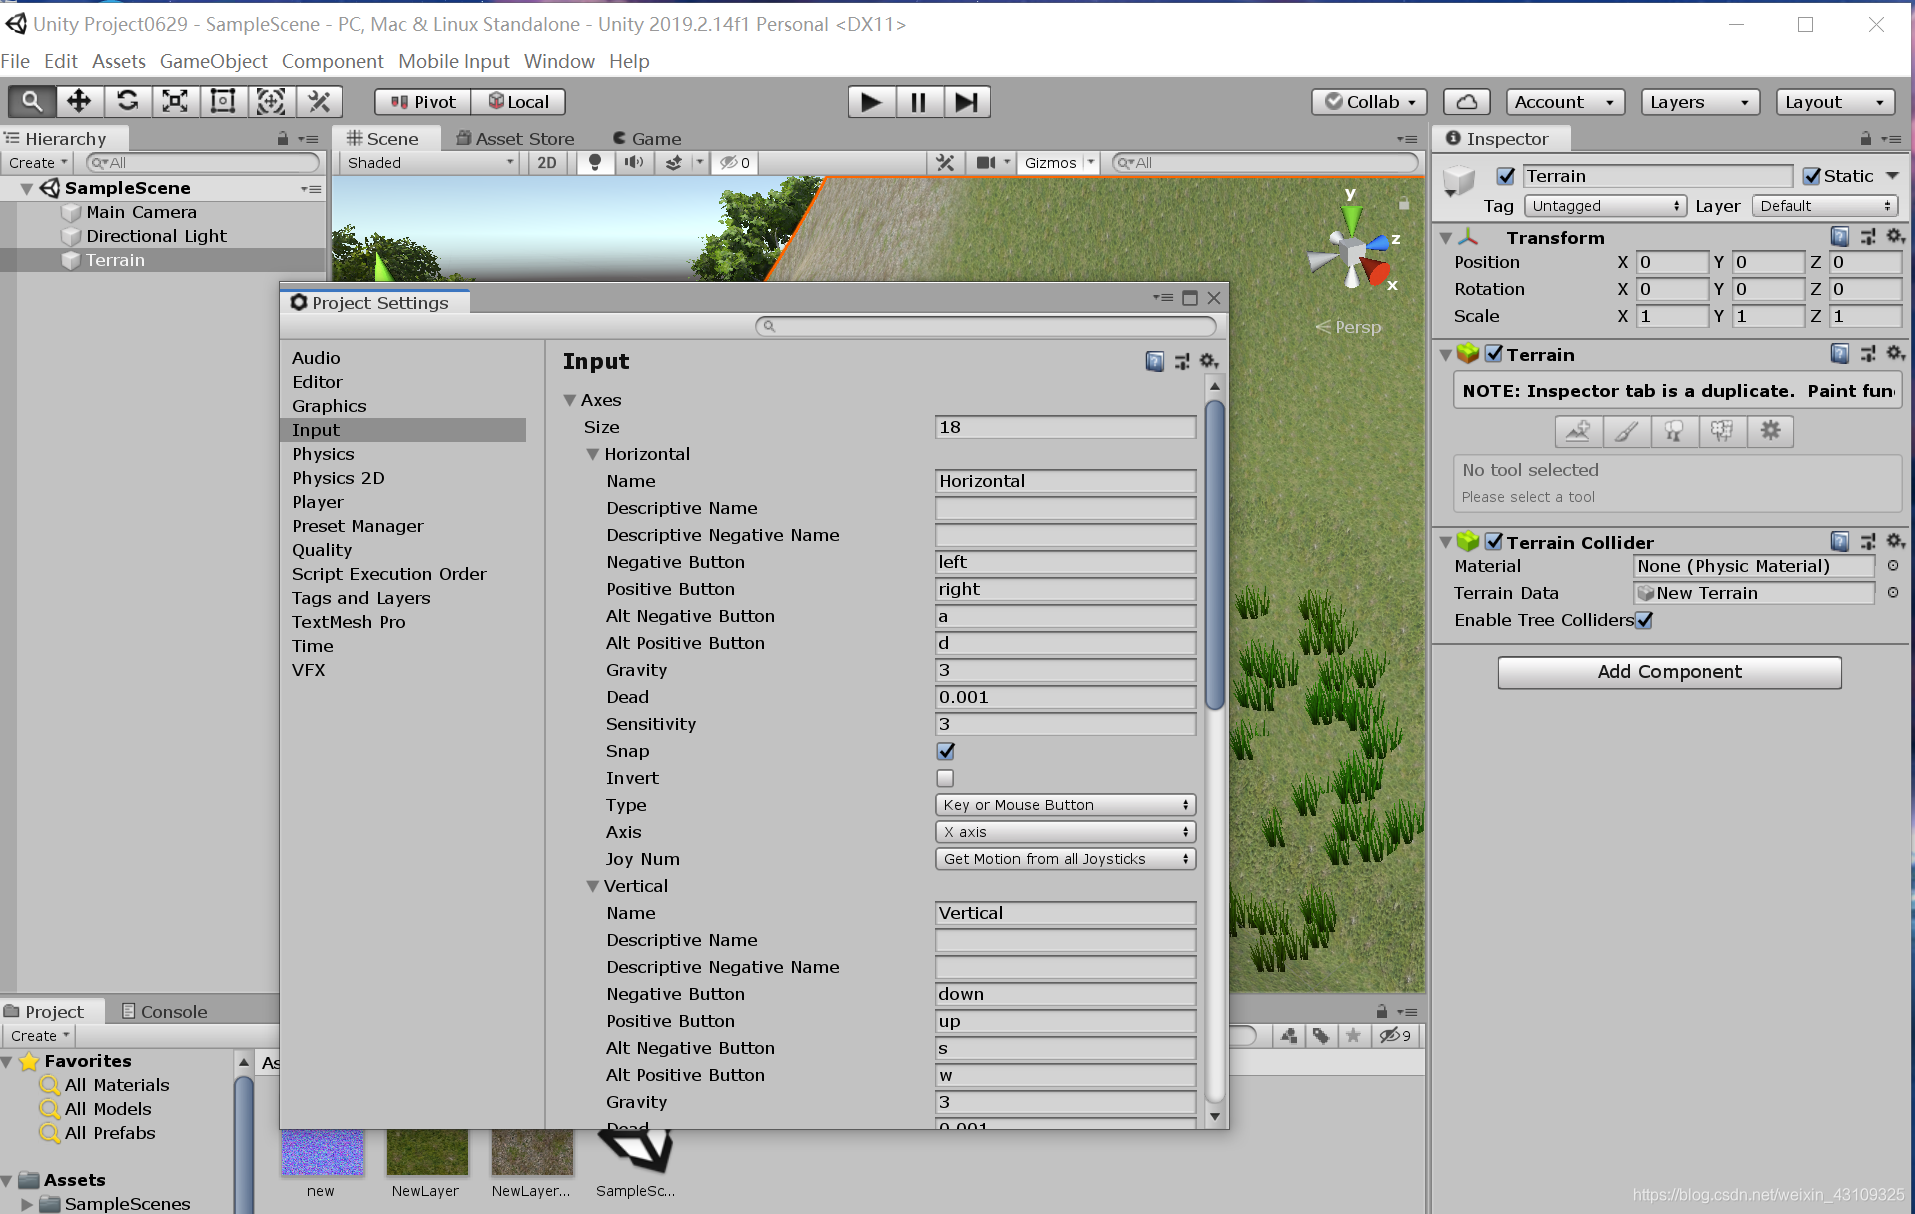The image size is (1915, 1214).
Task: Open Input preset selector icon
Action: click(x=1182, y=361)
